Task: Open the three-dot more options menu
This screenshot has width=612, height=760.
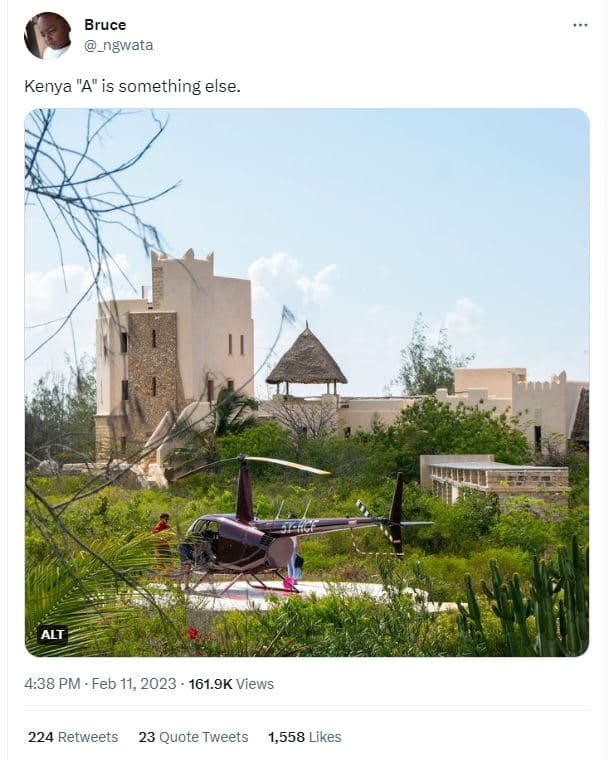Action: point(580,25)
